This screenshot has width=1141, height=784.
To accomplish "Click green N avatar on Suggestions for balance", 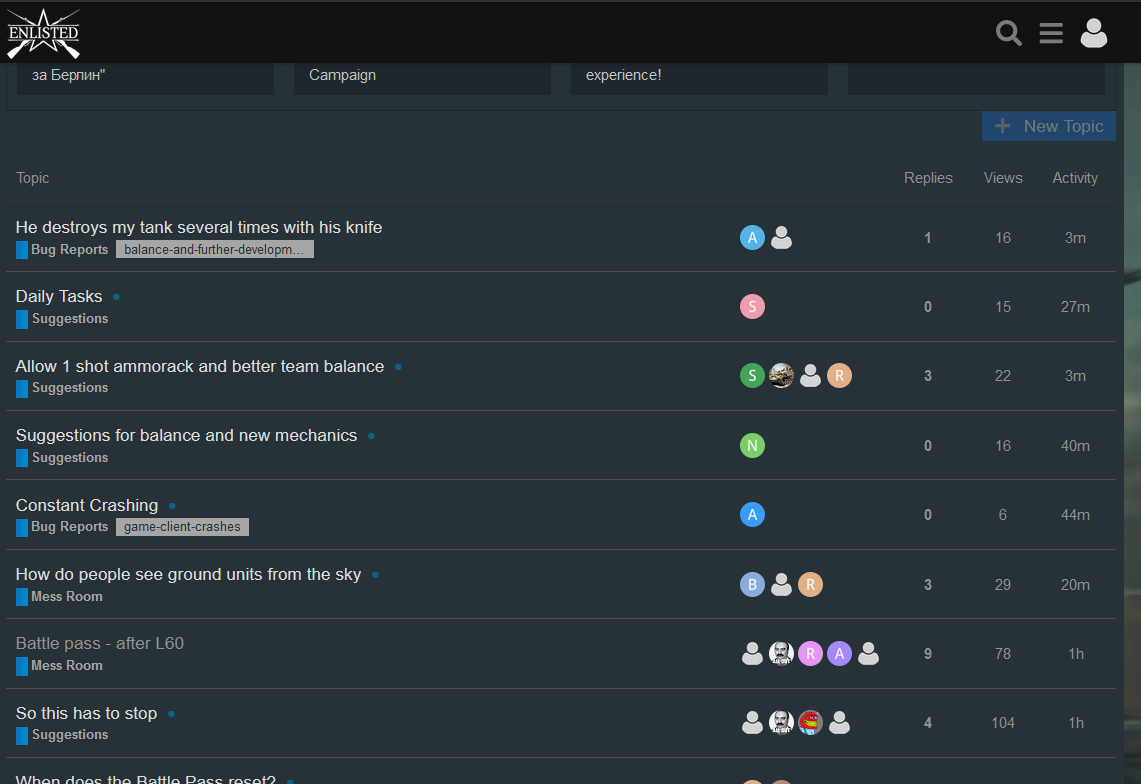I will coord(752,446).
